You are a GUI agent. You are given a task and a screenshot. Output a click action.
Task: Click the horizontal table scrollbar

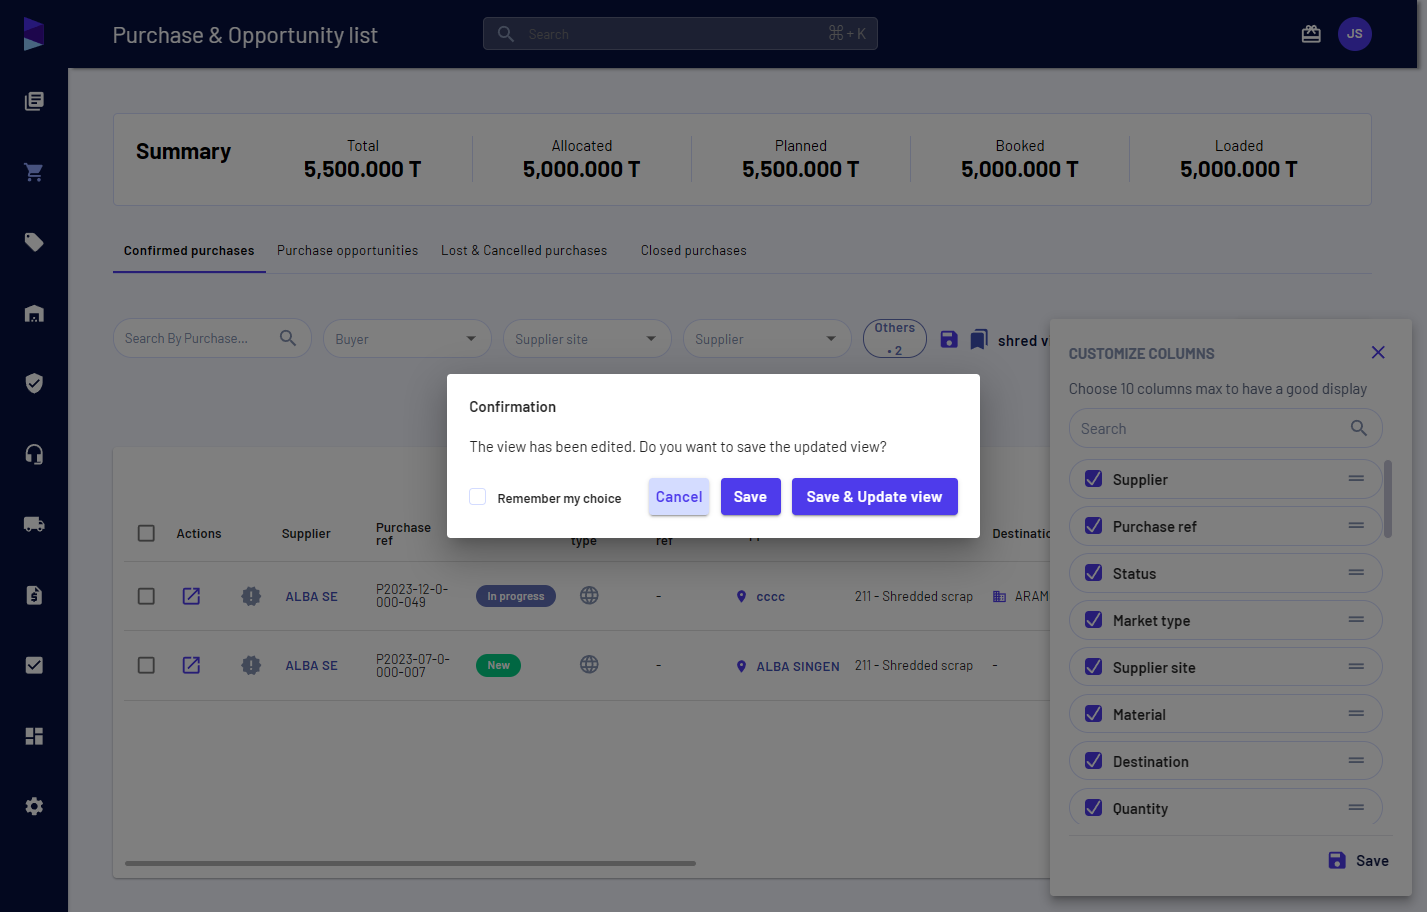[410, 863]
